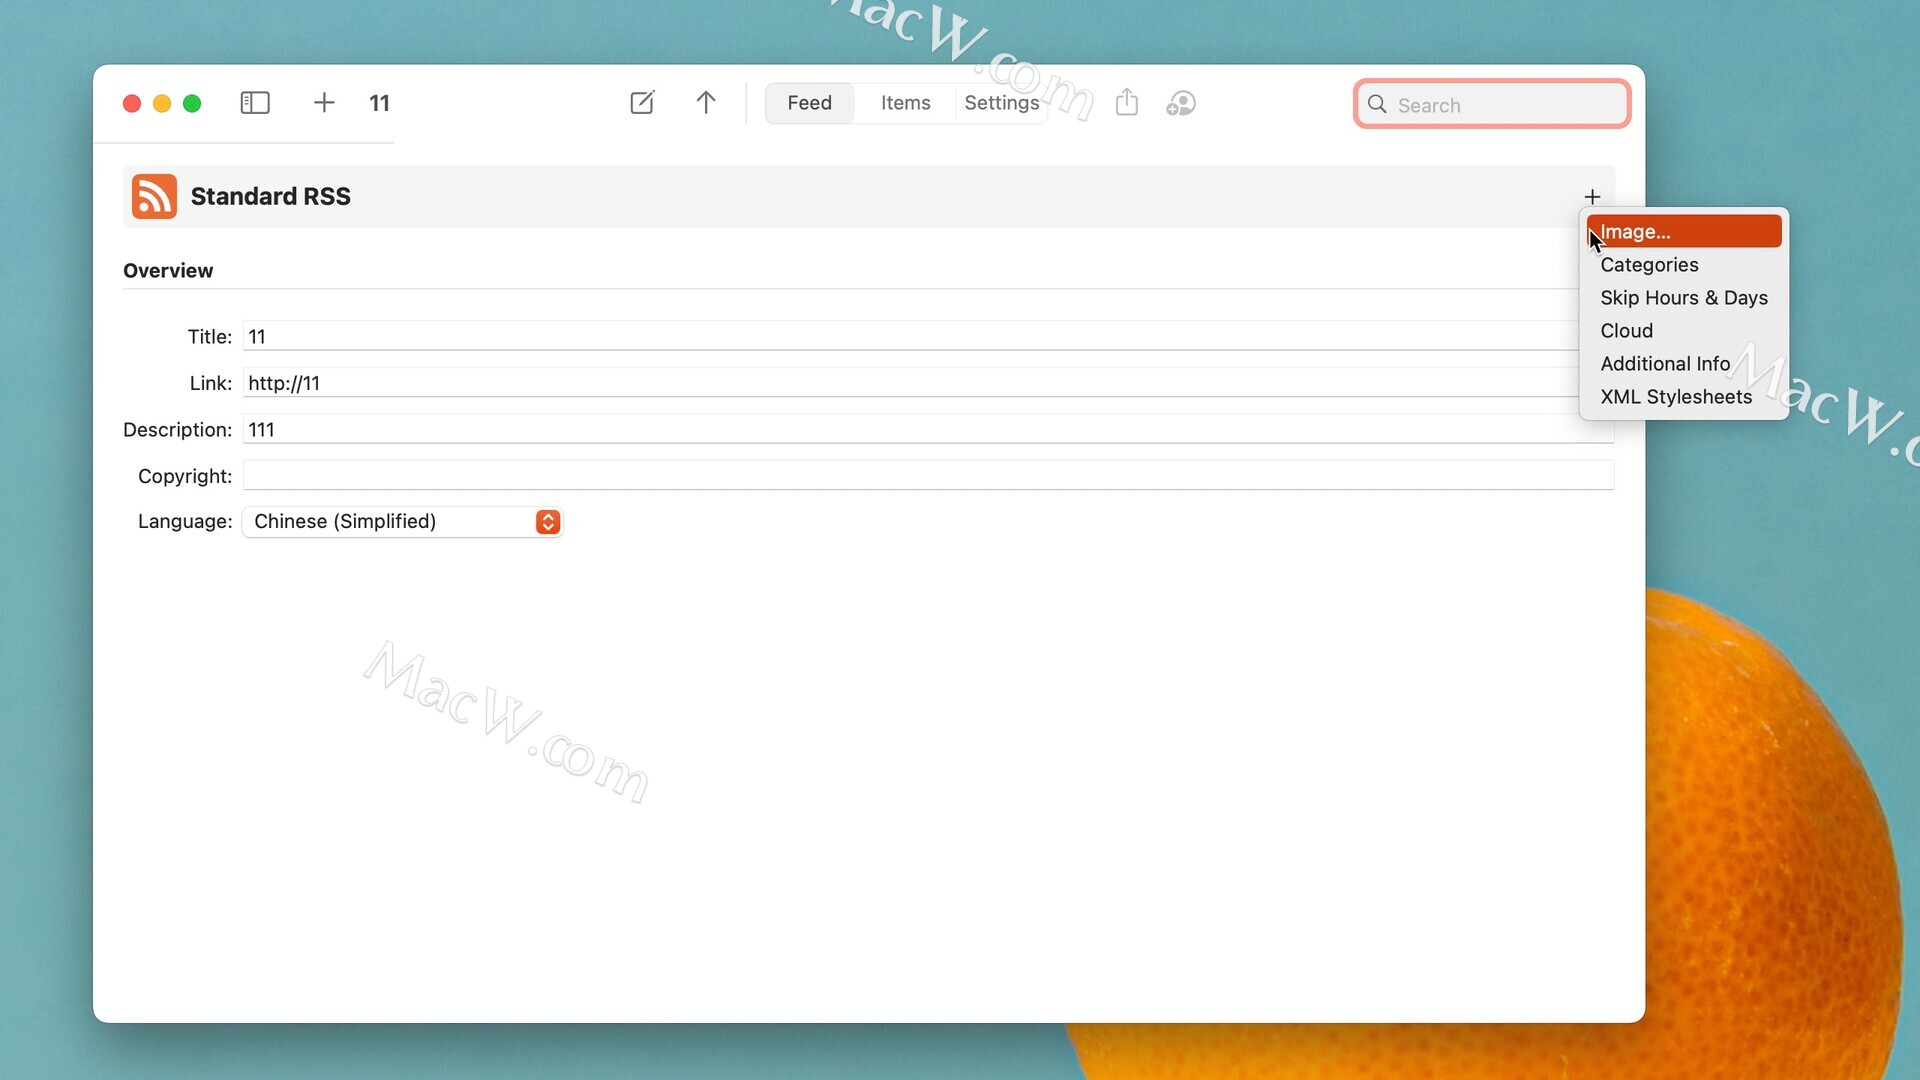Click the plus icon next to the sidebar toggle

pos(324,103)
